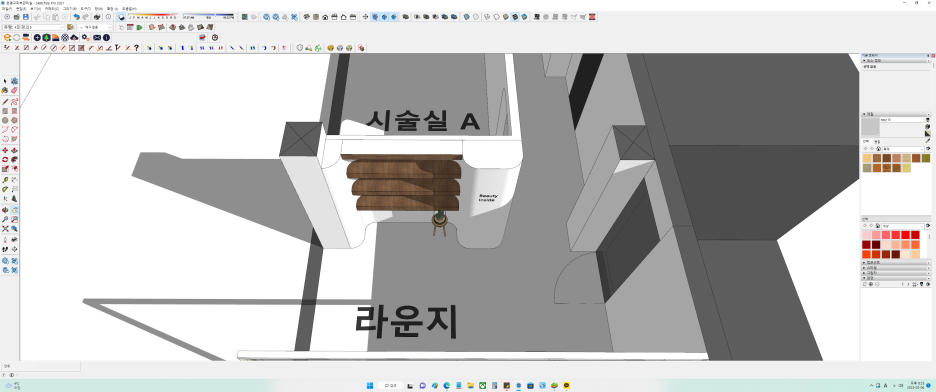Expand the Components tray panel

pyautogui.click(x=895, y=263)
